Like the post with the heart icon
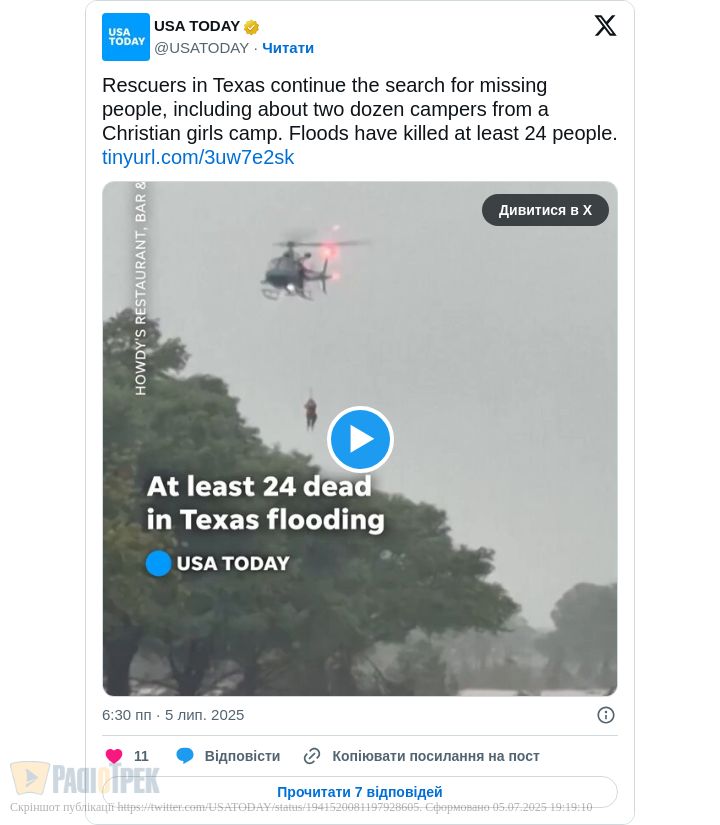The height and width of the screenshot is (825, 720). tap(114, 756)
